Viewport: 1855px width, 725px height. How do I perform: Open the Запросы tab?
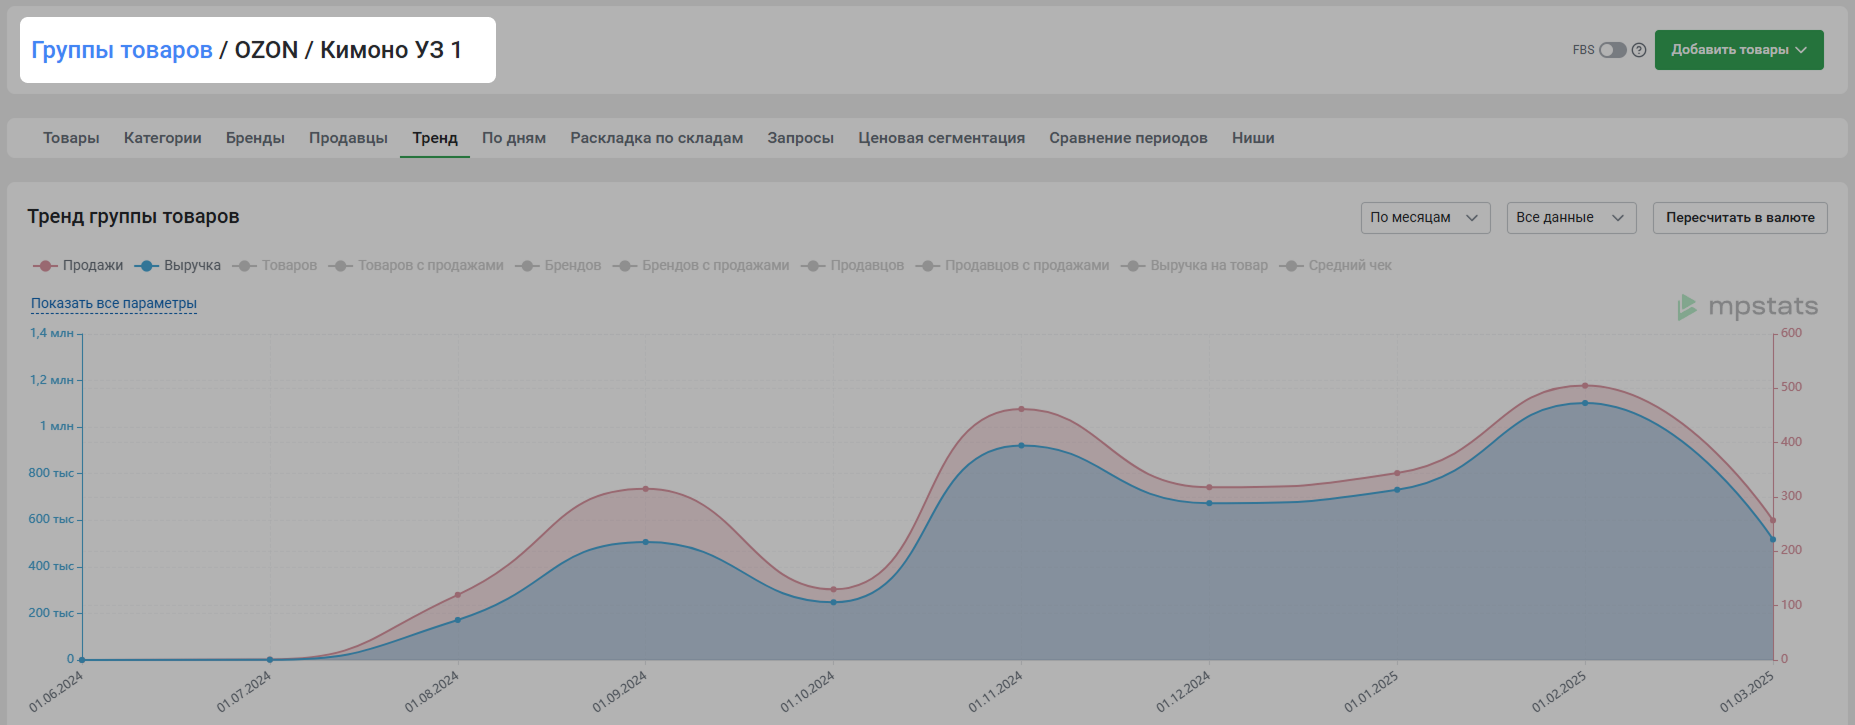click(801, 138)
